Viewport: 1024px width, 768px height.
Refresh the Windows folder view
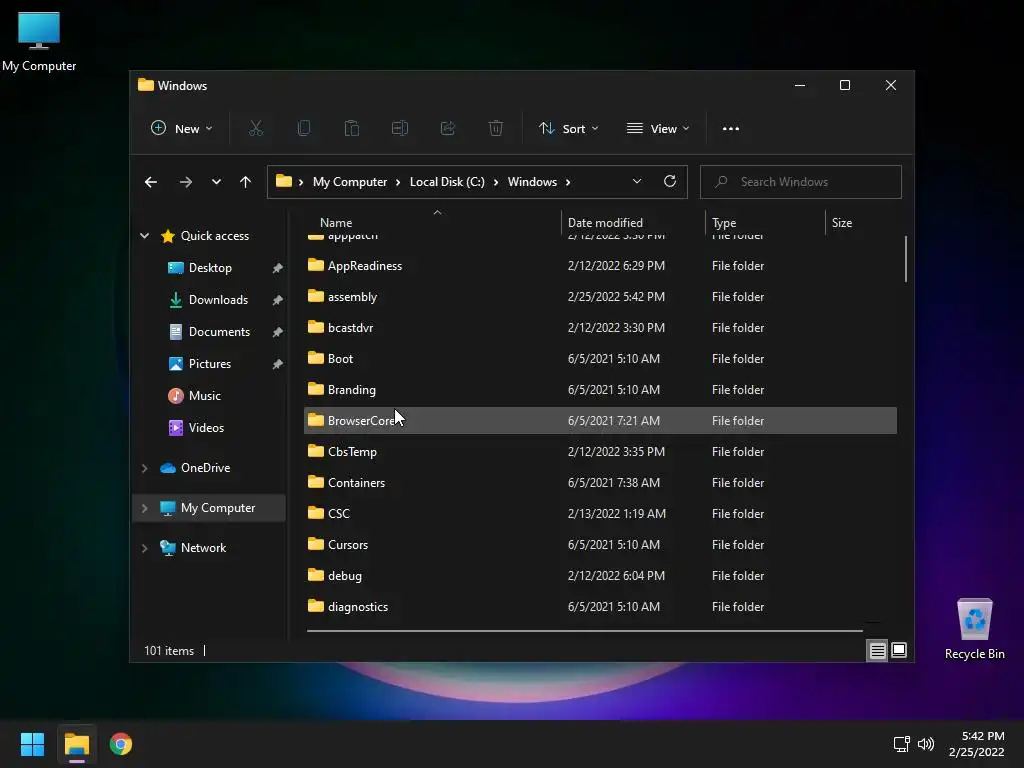click(669, 182)
